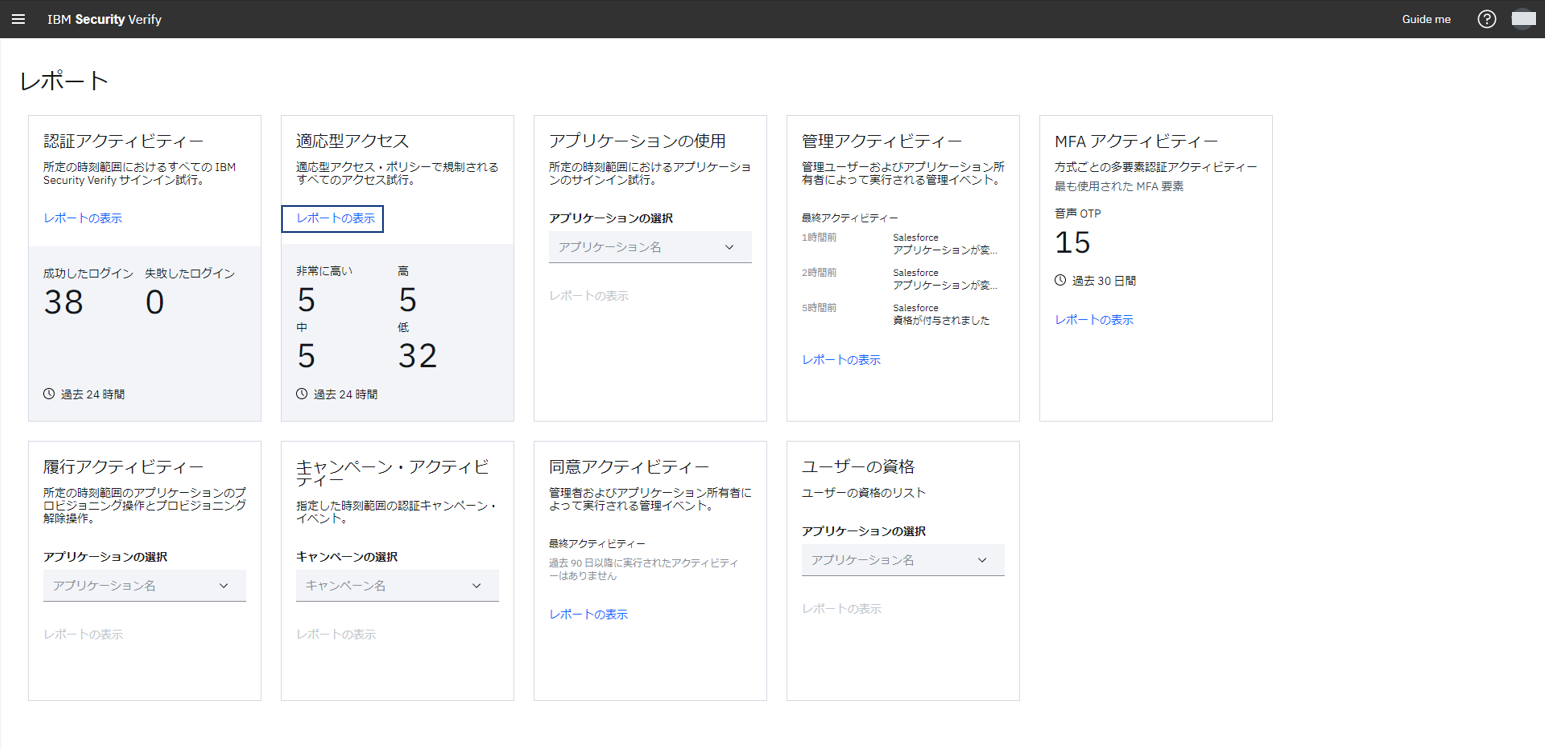Click chevron in 履行アクティビティー dropdown
The image size is (1545, 749).
coord(223,585)
